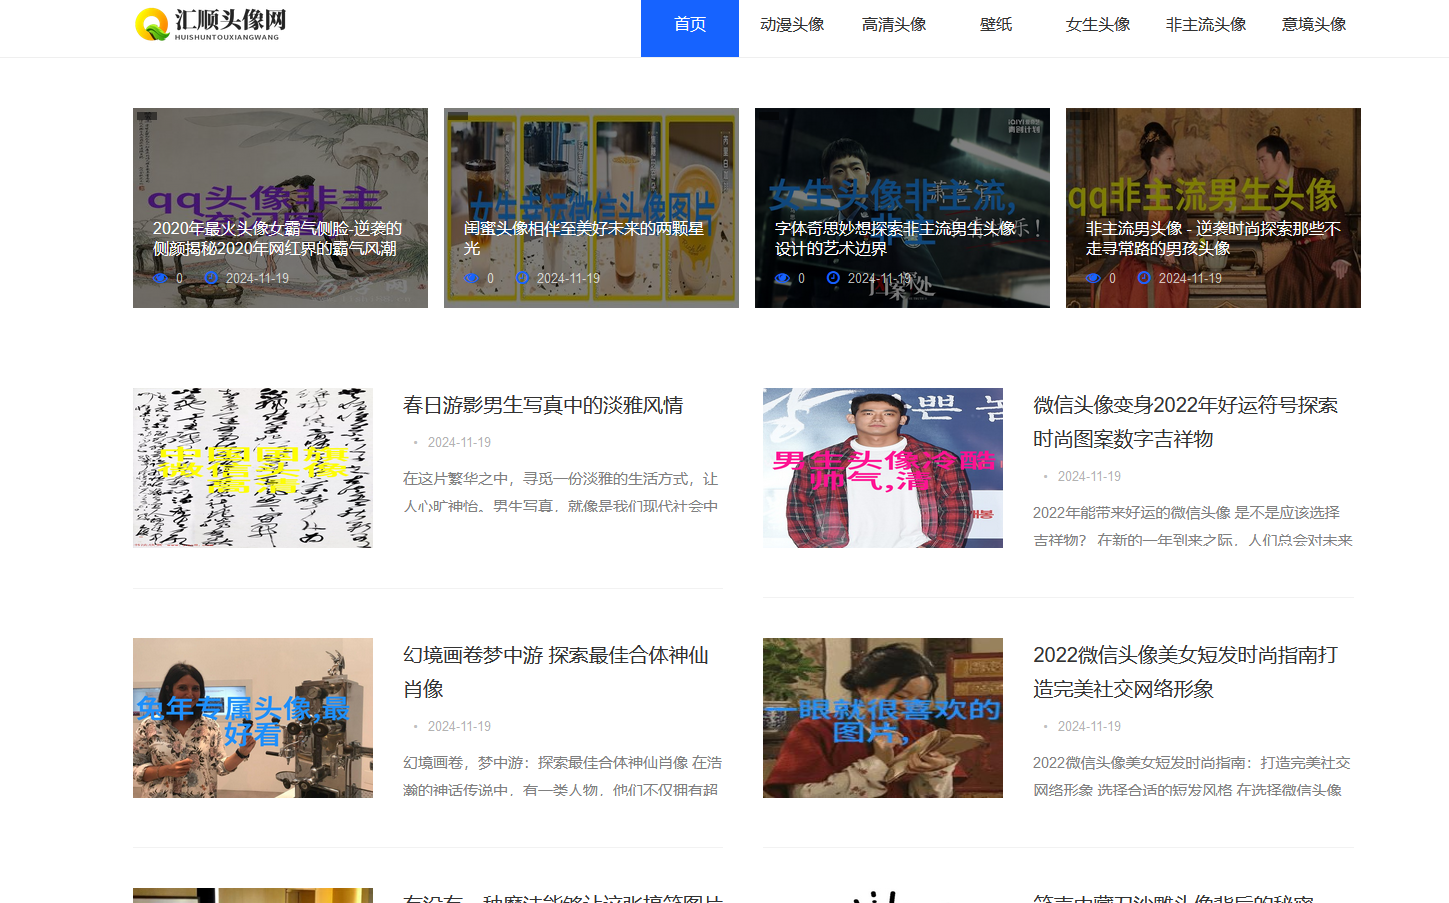Select the 壁纸 menu item

point(996,25)
